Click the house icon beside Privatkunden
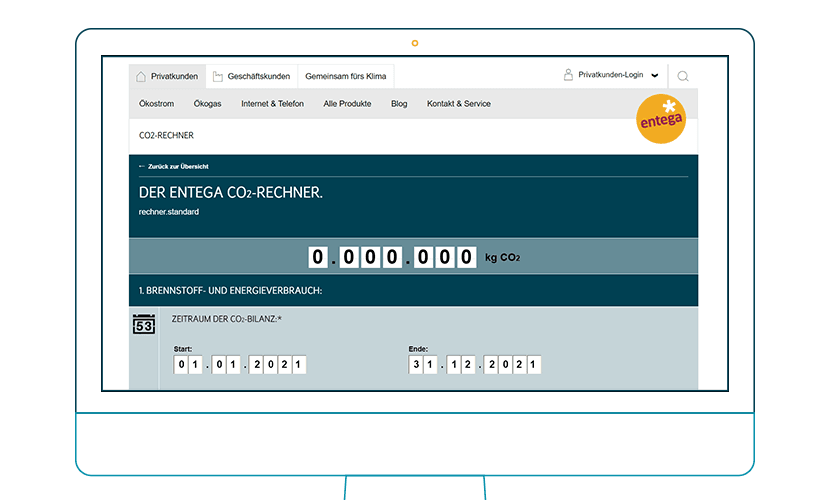 point(141,76)
